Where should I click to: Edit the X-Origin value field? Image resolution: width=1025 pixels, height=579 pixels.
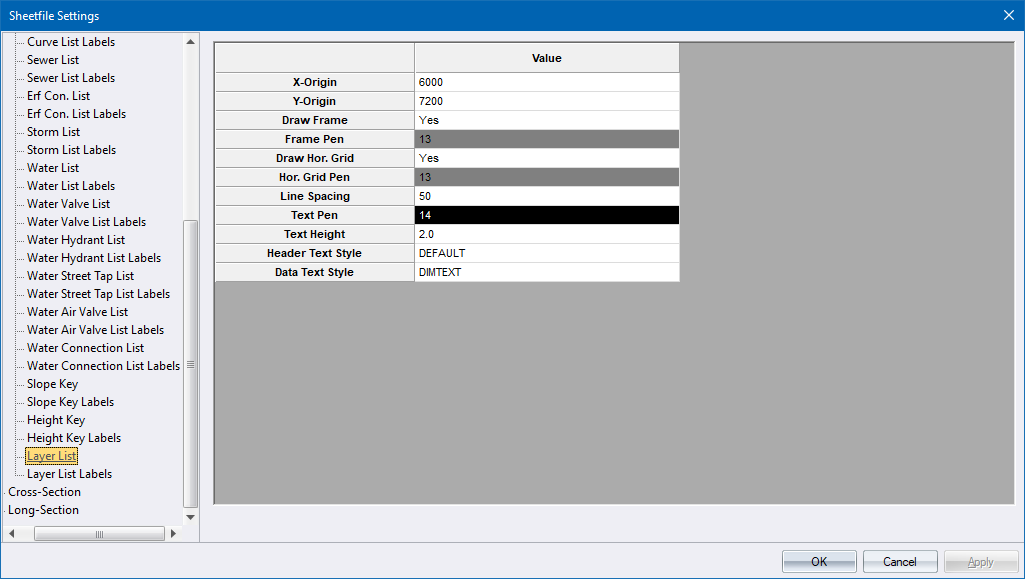click(x=546, y=82)
